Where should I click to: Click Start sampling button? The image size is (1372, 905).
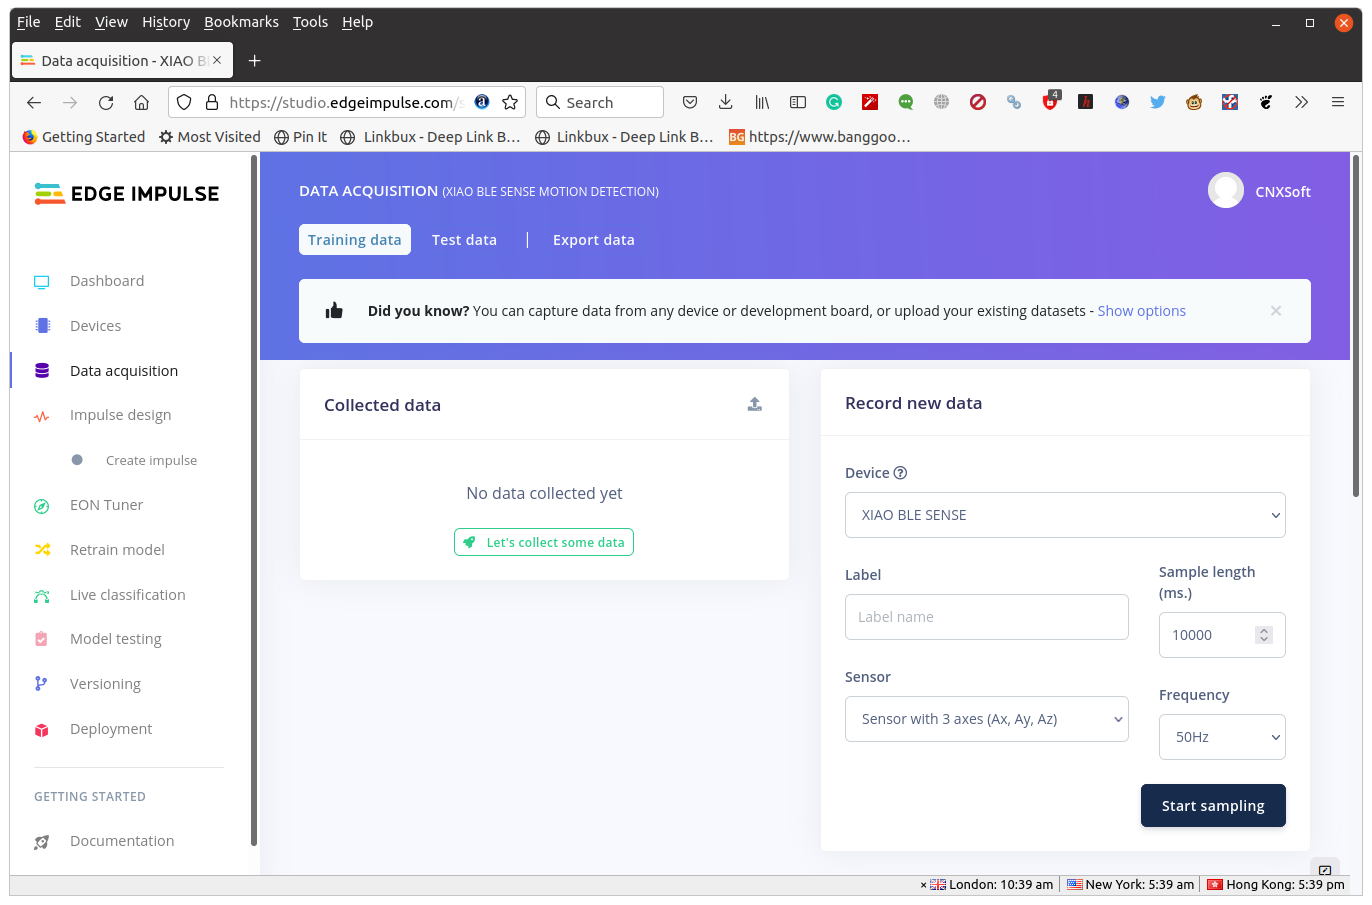coord(1213,806)
